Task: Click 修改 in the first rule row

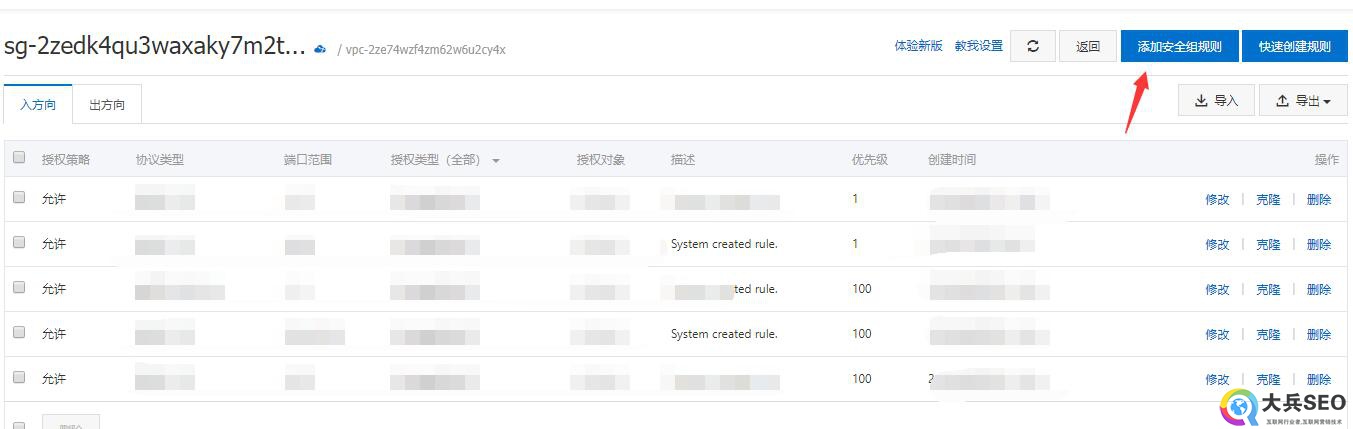Action: [1217, 199]
